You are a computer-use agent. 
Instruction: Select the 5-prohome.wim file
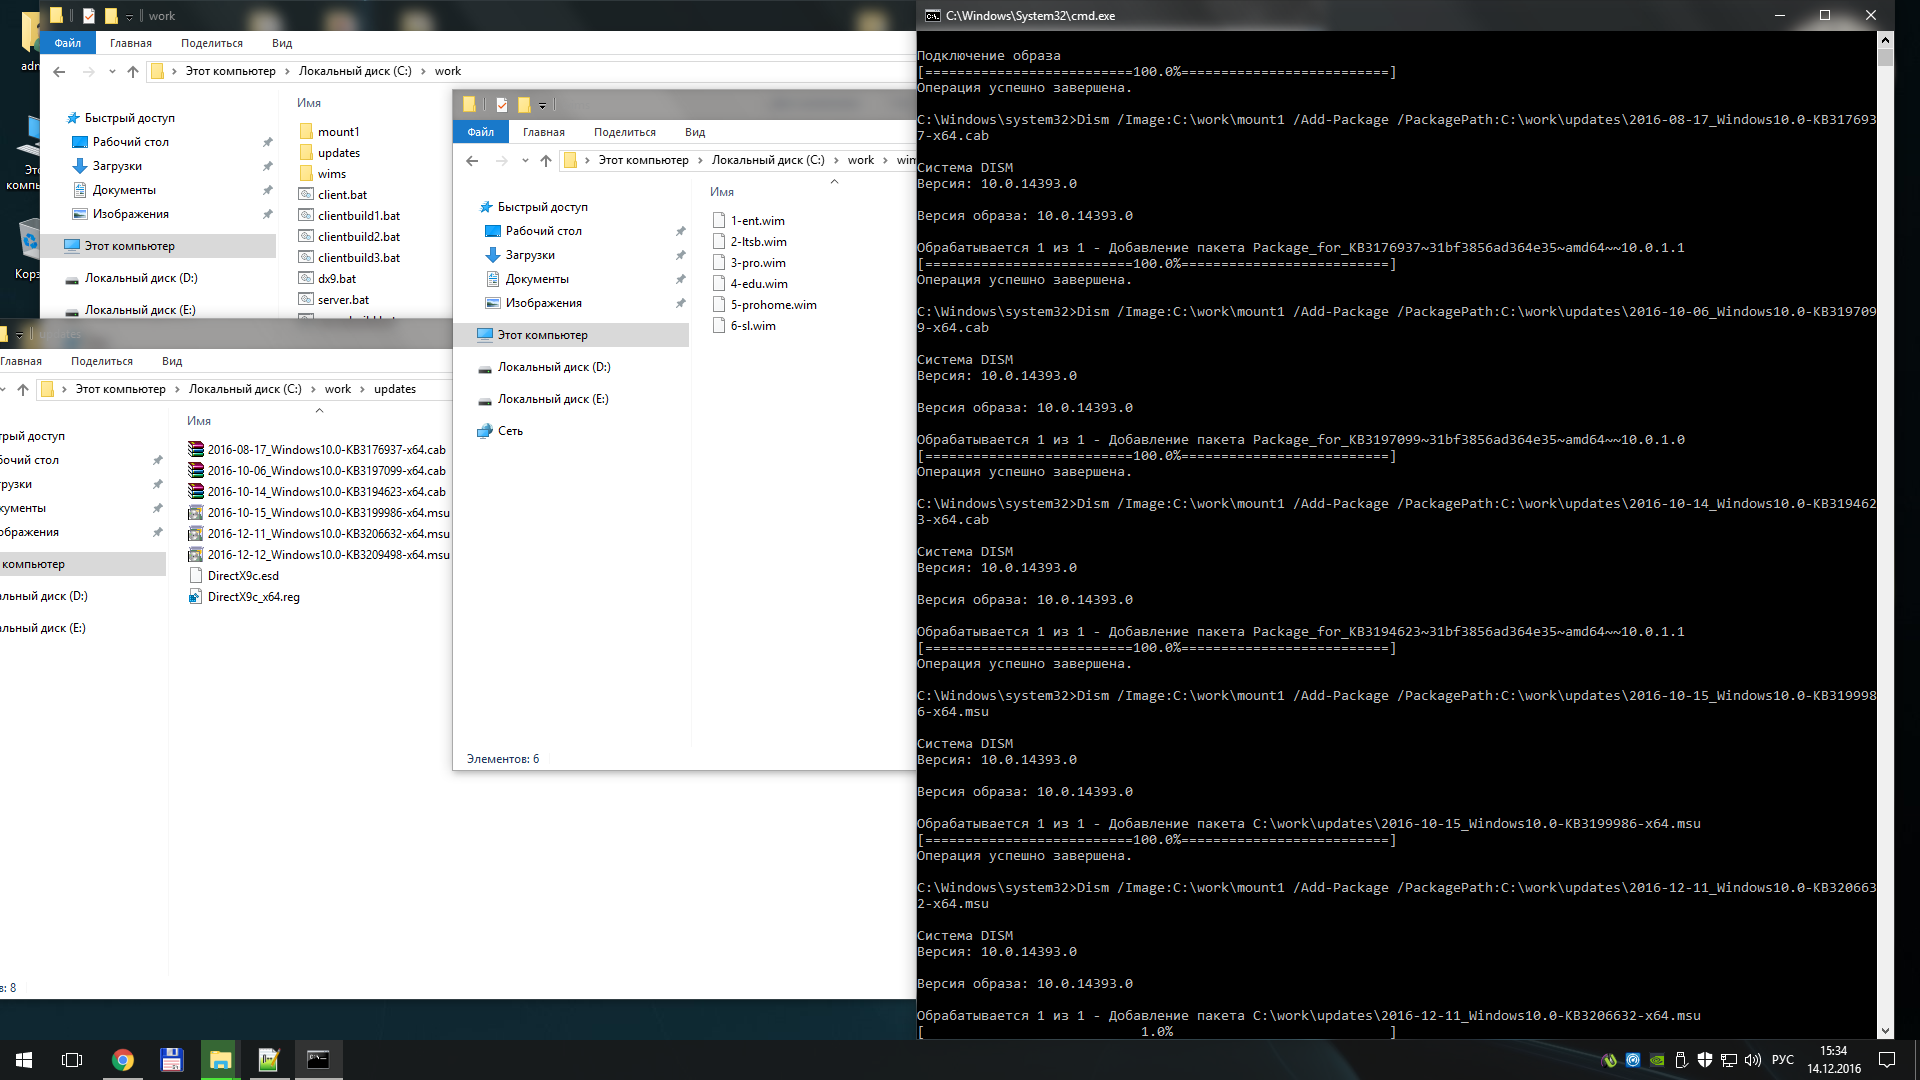point(765,305)
